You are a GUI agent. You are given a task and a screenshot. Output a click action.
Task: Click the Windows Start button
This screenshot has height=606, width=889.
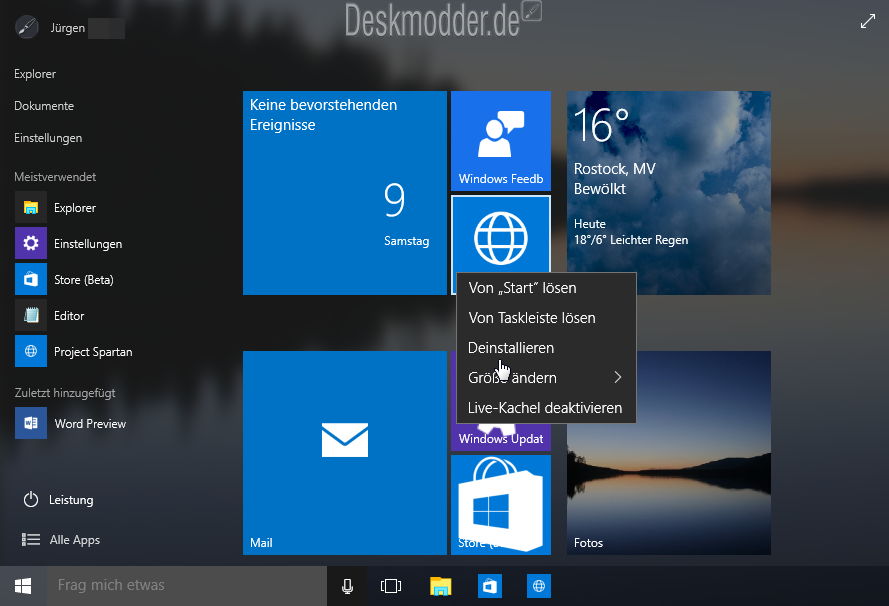[x=23, y=586]
